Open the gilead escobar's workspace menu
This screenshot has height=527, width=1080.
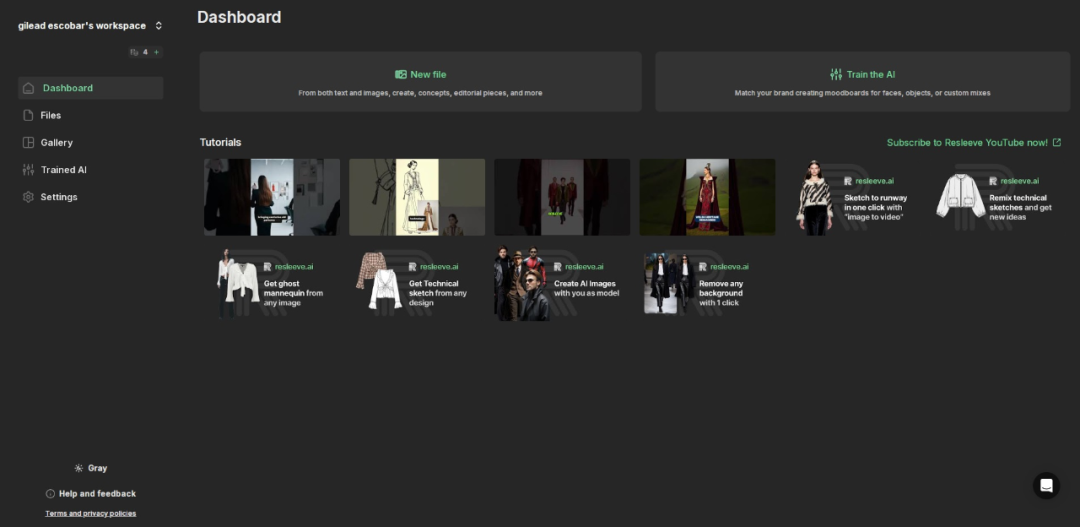(x=82, y=26)
